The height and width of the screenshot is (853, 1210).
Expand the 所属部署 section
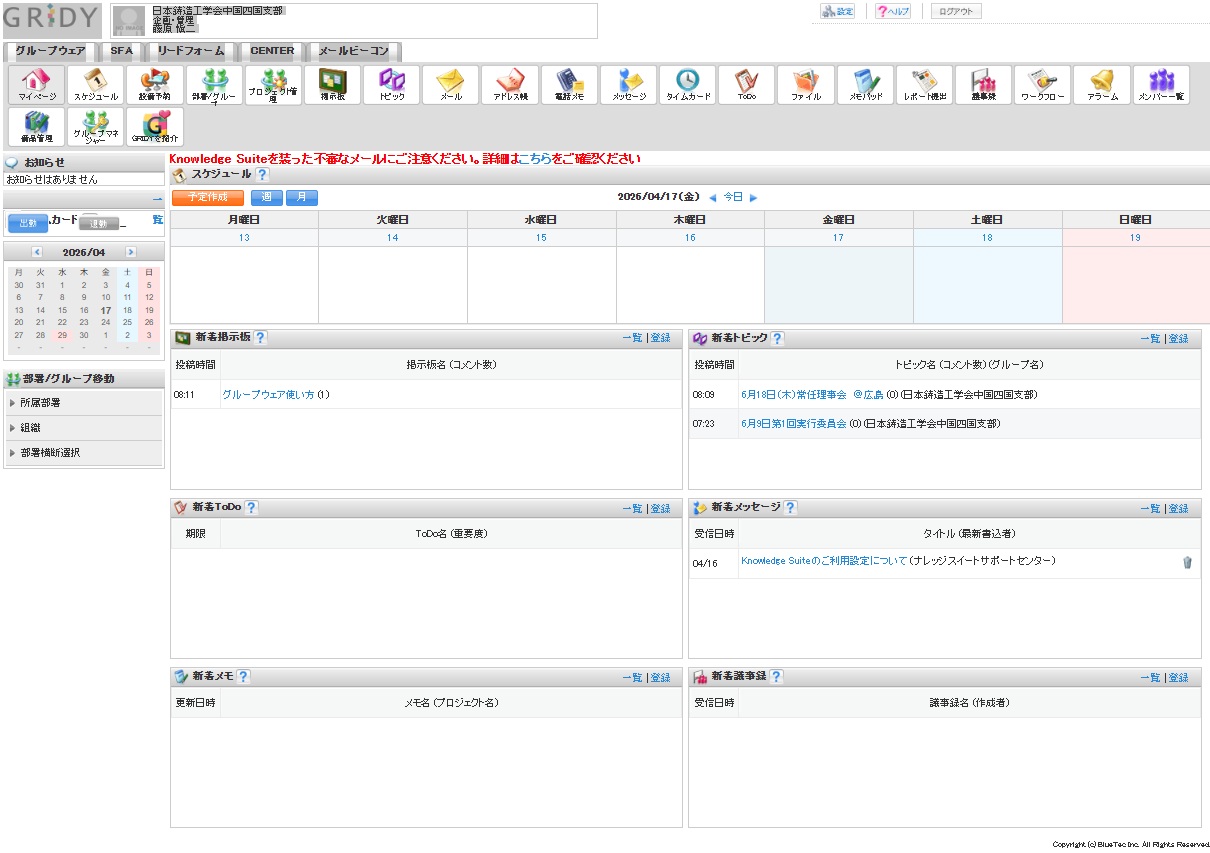40,403
